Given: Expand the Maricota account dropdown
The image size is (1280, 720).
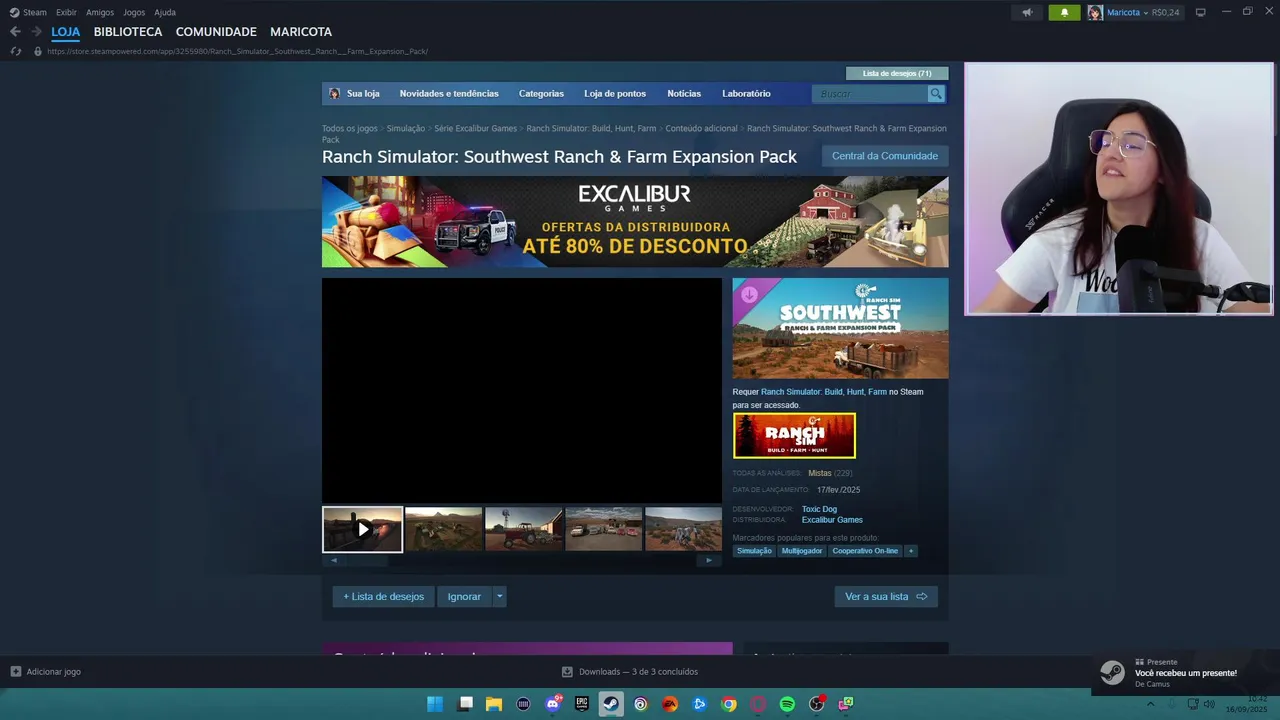Looking at the screenshot, I should pyautogui.click(x=1146, y=12).
